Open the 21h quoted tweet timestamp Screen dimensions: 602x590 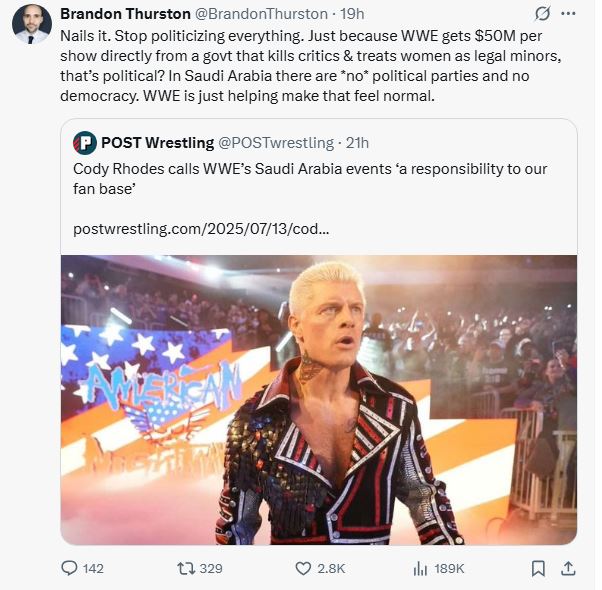[357, 142]
